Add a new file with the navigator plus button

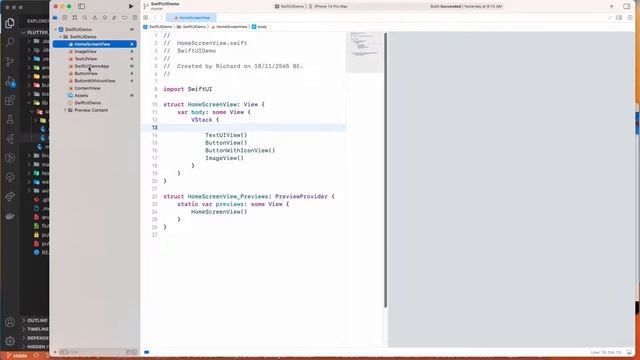pos(55,352)
